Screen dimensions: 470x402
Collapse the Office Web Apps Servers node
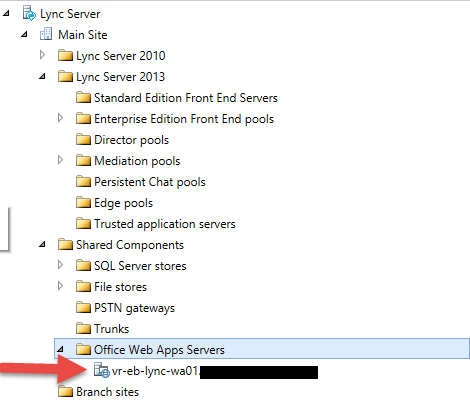(60, 350)
